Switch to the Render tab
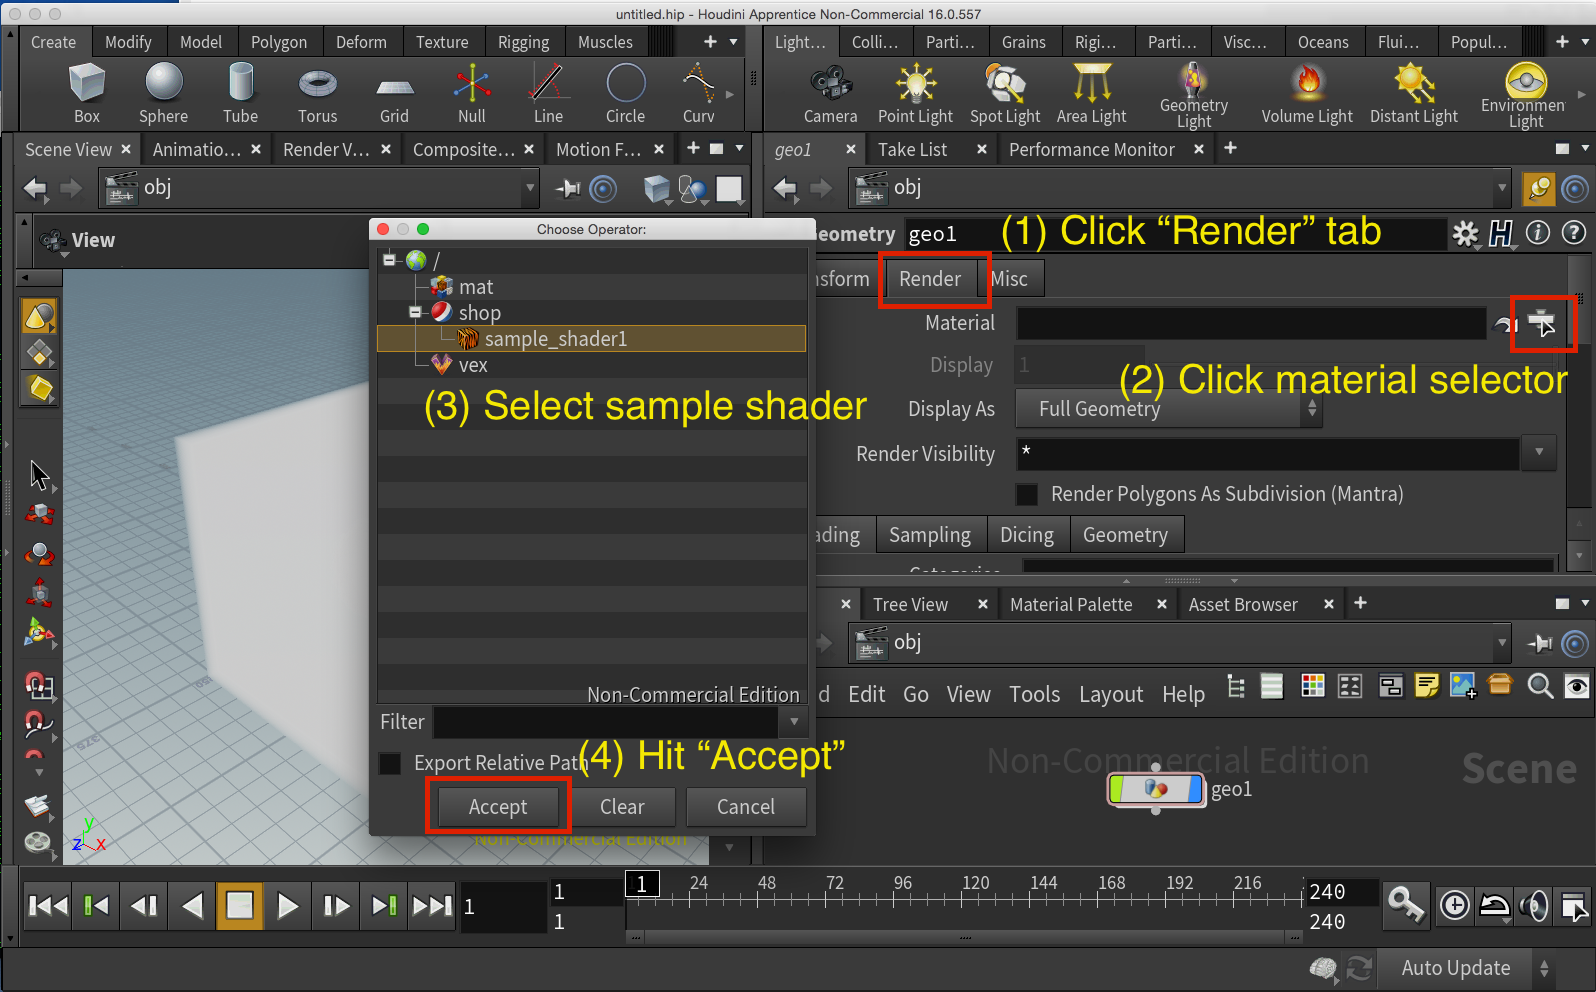1596x992 pixels. pos(929,279)
